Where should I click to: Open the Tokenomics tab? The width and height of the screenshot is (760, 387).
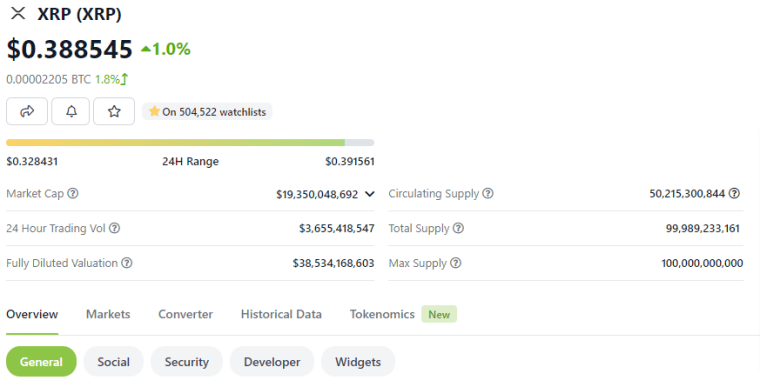pyautogui.click(x=382, y=314)
